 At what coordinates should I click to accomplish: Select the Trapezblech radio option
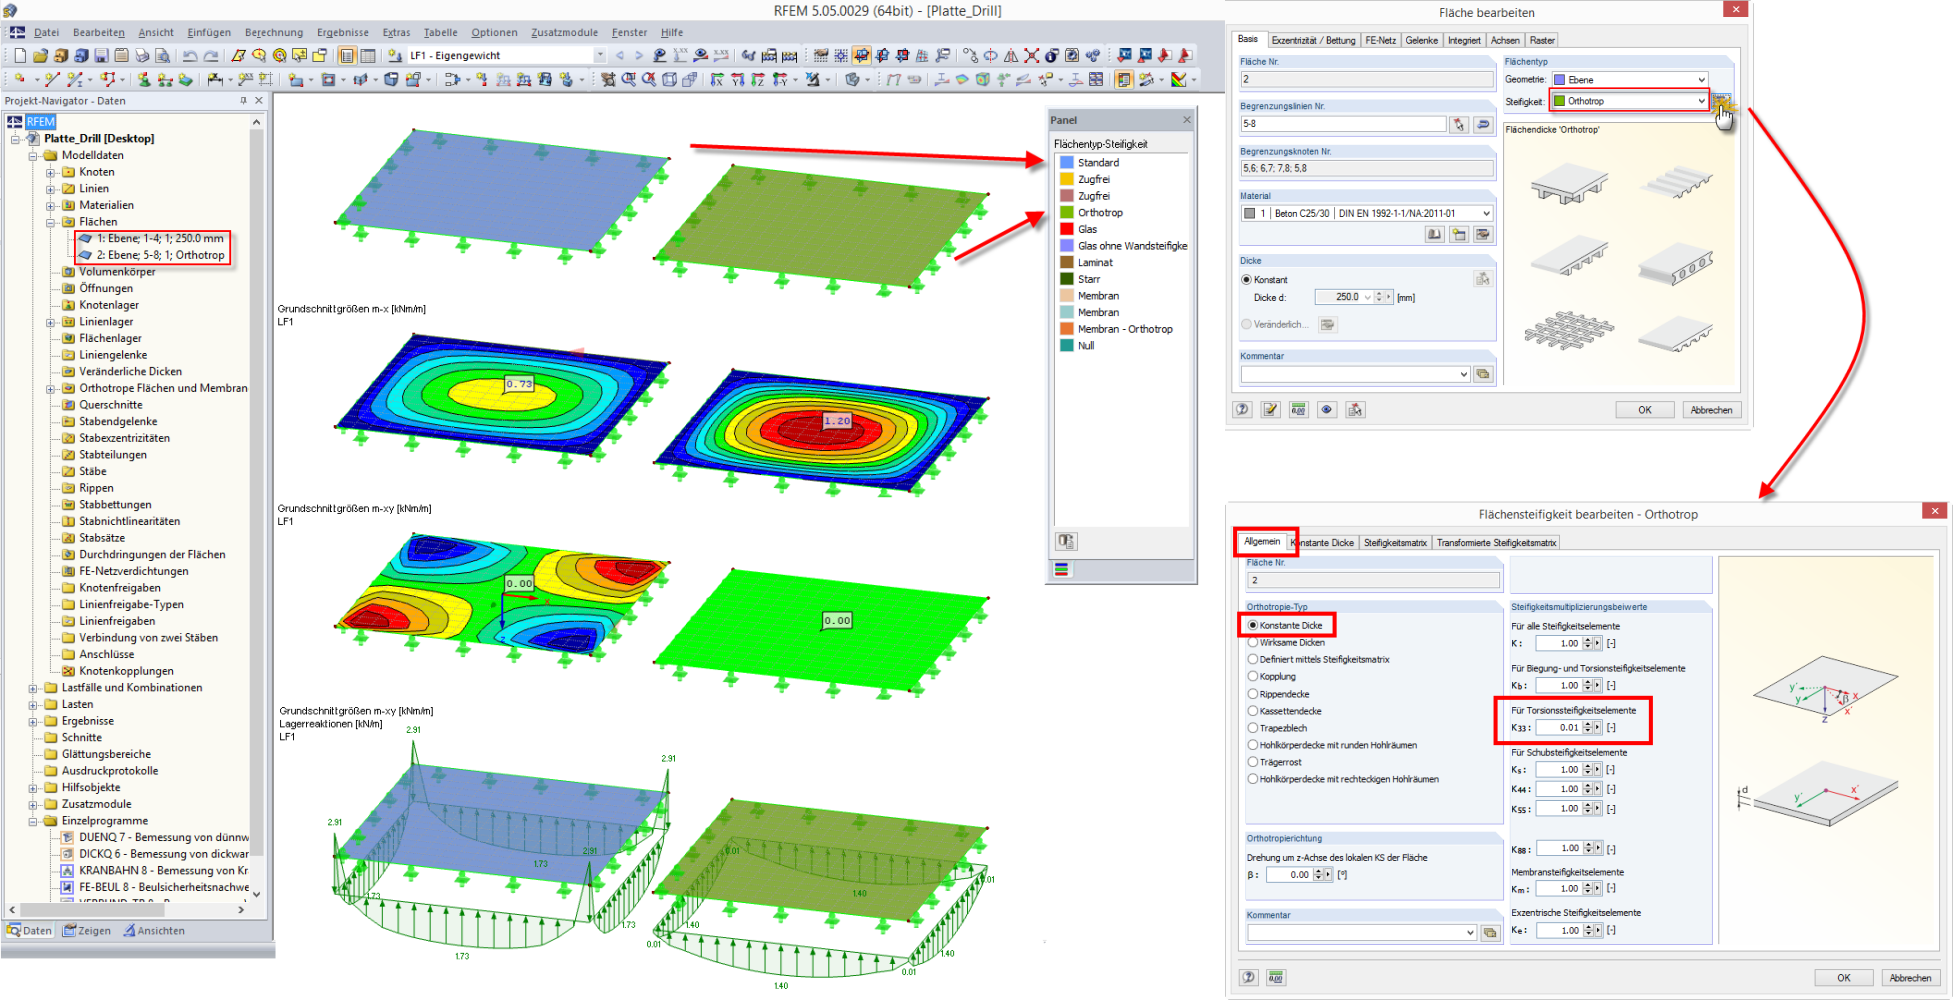[1252, 728]
